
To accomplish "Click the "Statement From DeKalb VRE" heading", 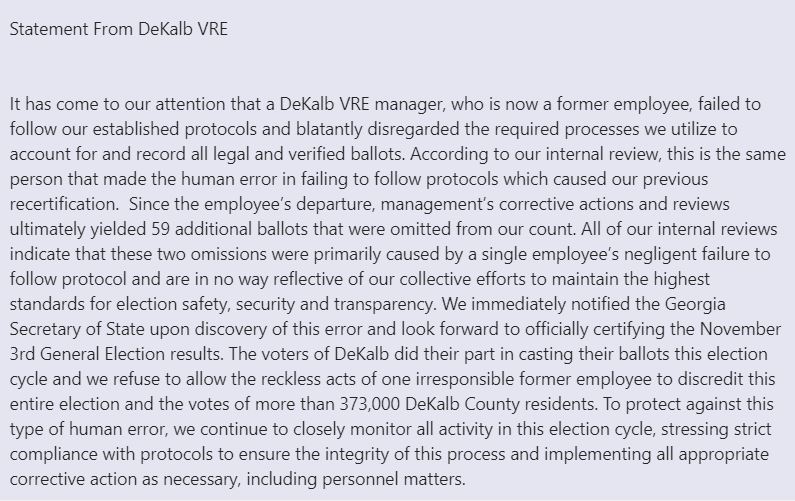I will [119, 28].
